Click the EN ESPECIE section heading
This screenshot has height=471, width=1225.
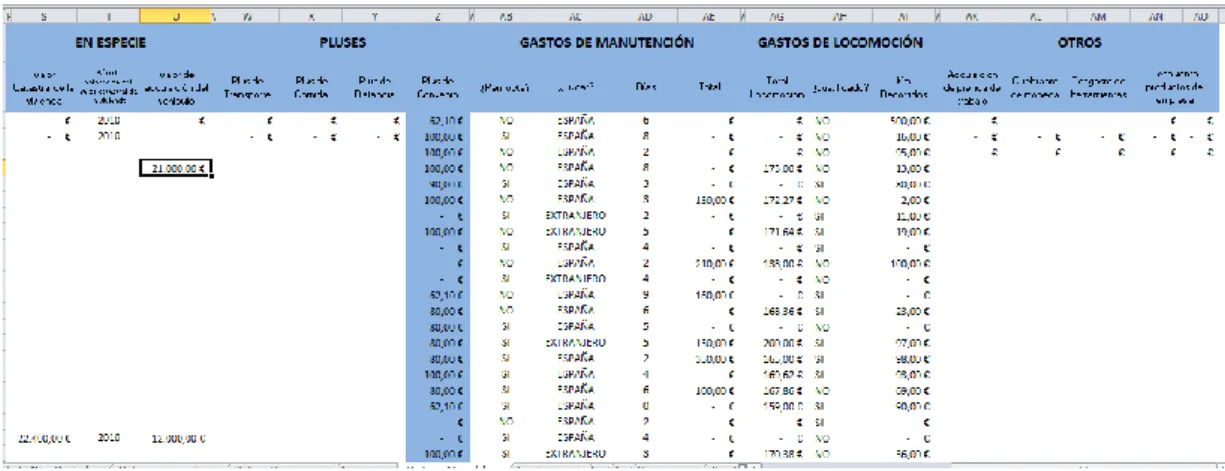[112, 44]
